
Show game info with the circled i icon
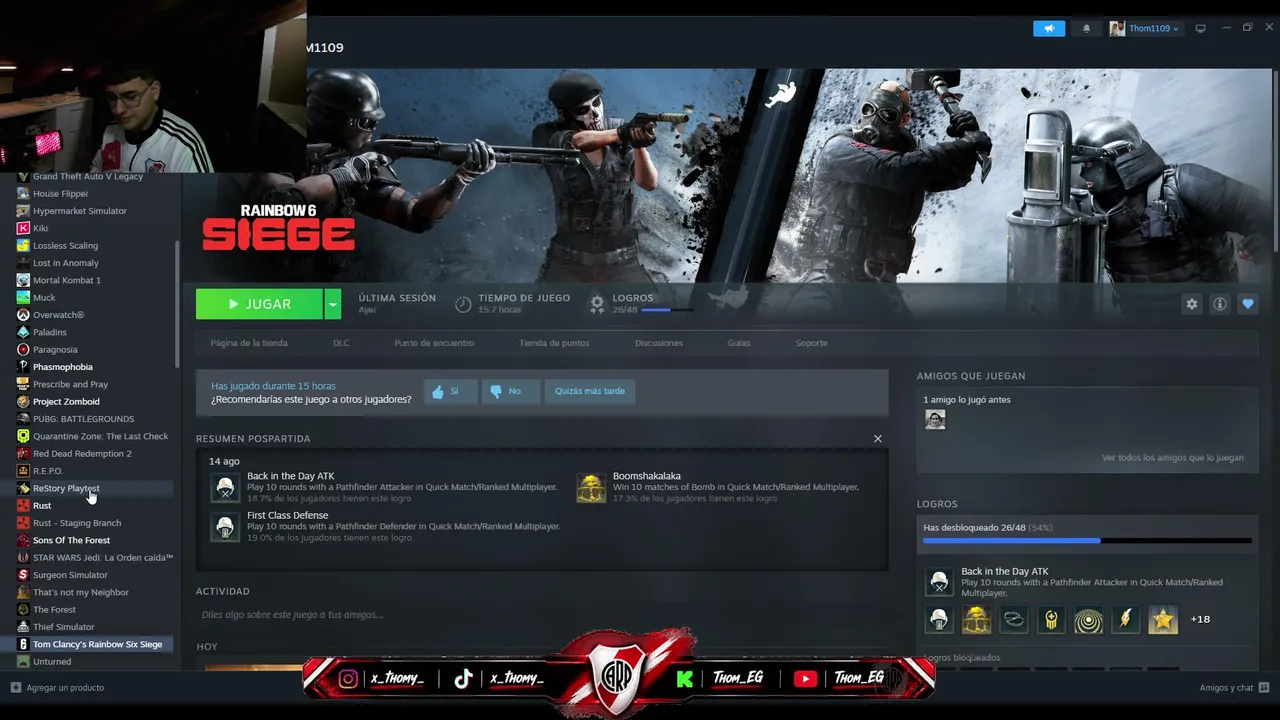(x=1220, y=304)
